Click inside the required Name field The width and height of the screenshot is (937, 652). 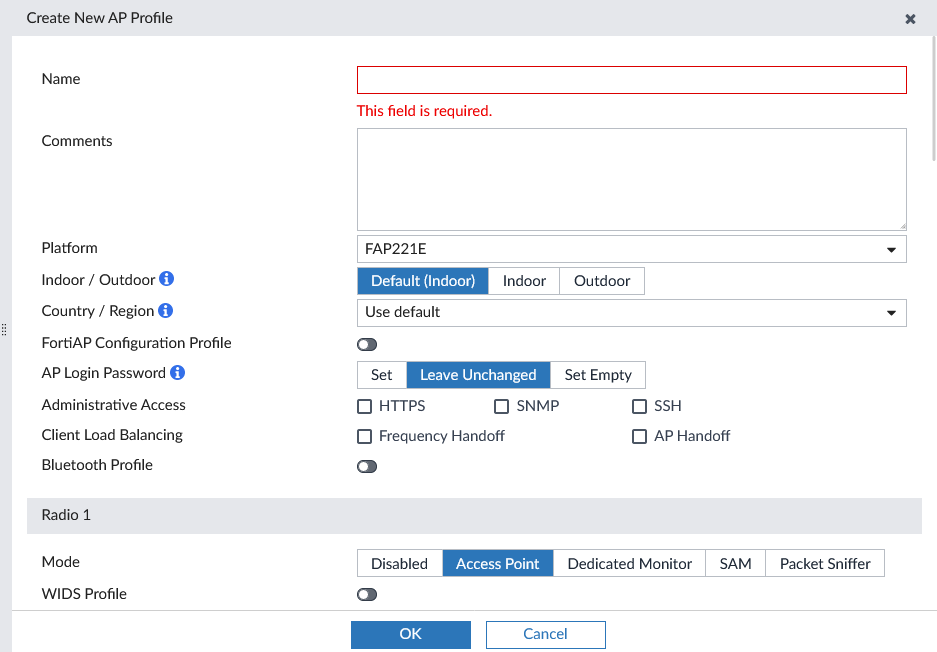pos(630,79)
